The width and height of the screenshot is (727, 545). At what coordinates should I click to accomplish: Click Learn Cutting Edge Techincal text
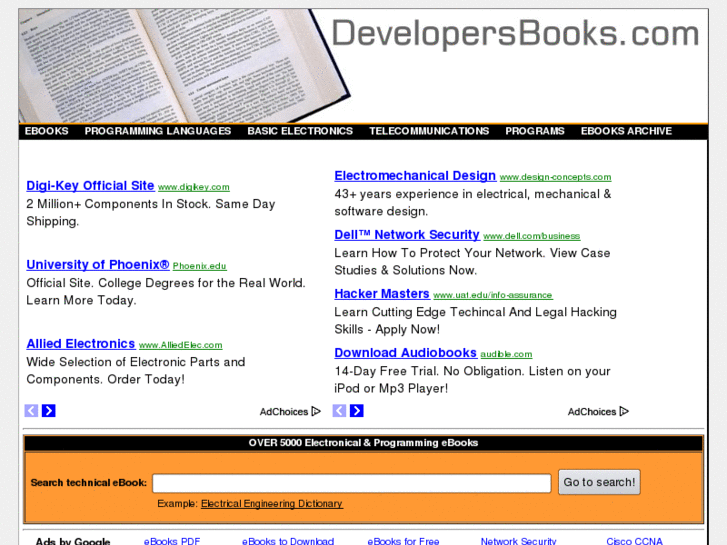pyautogui.click(x=475, y=321)
